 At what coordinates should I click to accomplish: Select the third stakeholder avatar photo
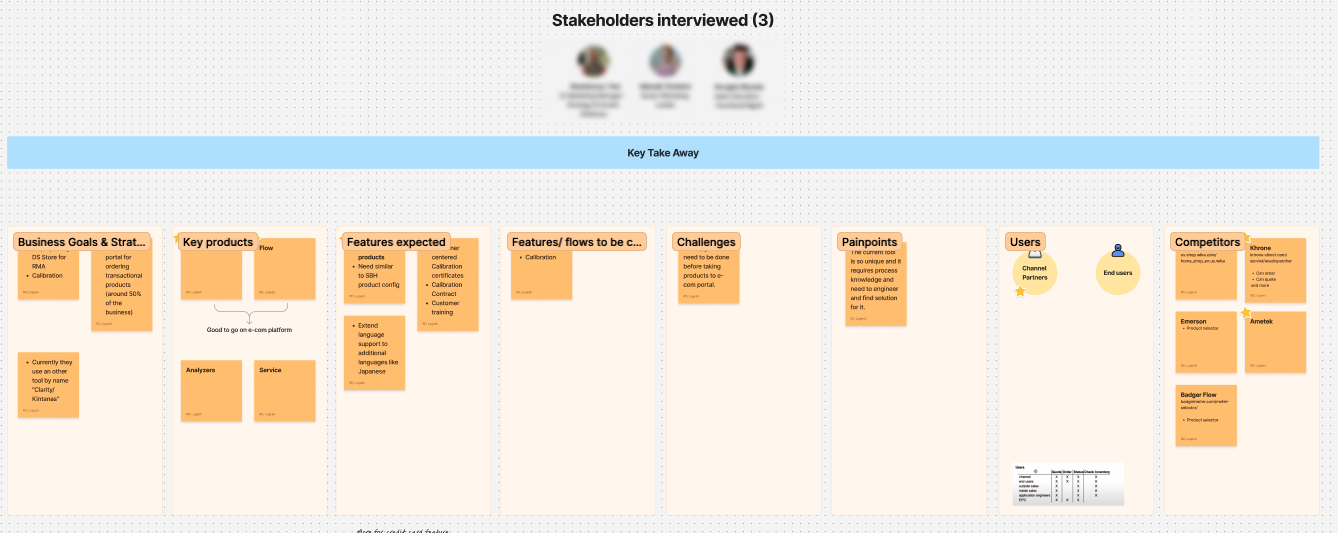click(738, 61)
